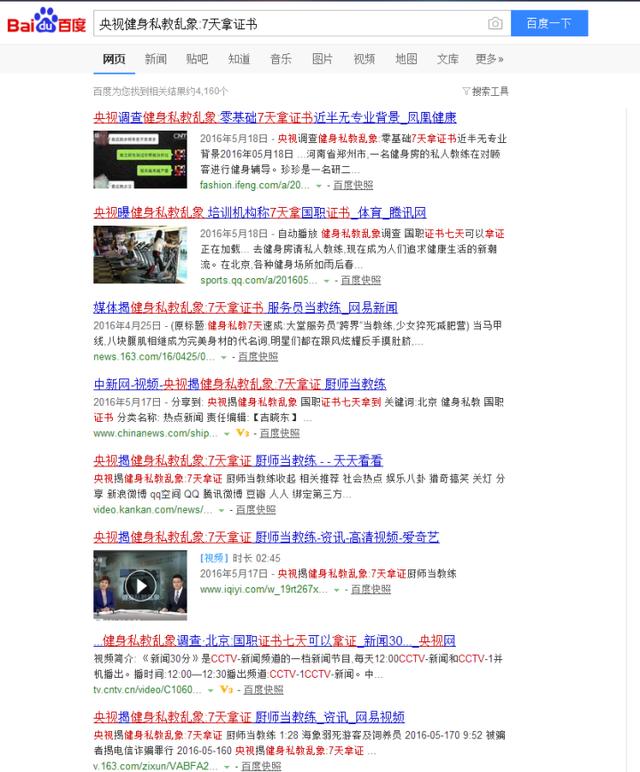640x772 pixels.
Task: Open the 央视网 新闻30分 result title link
Action: 275,641
